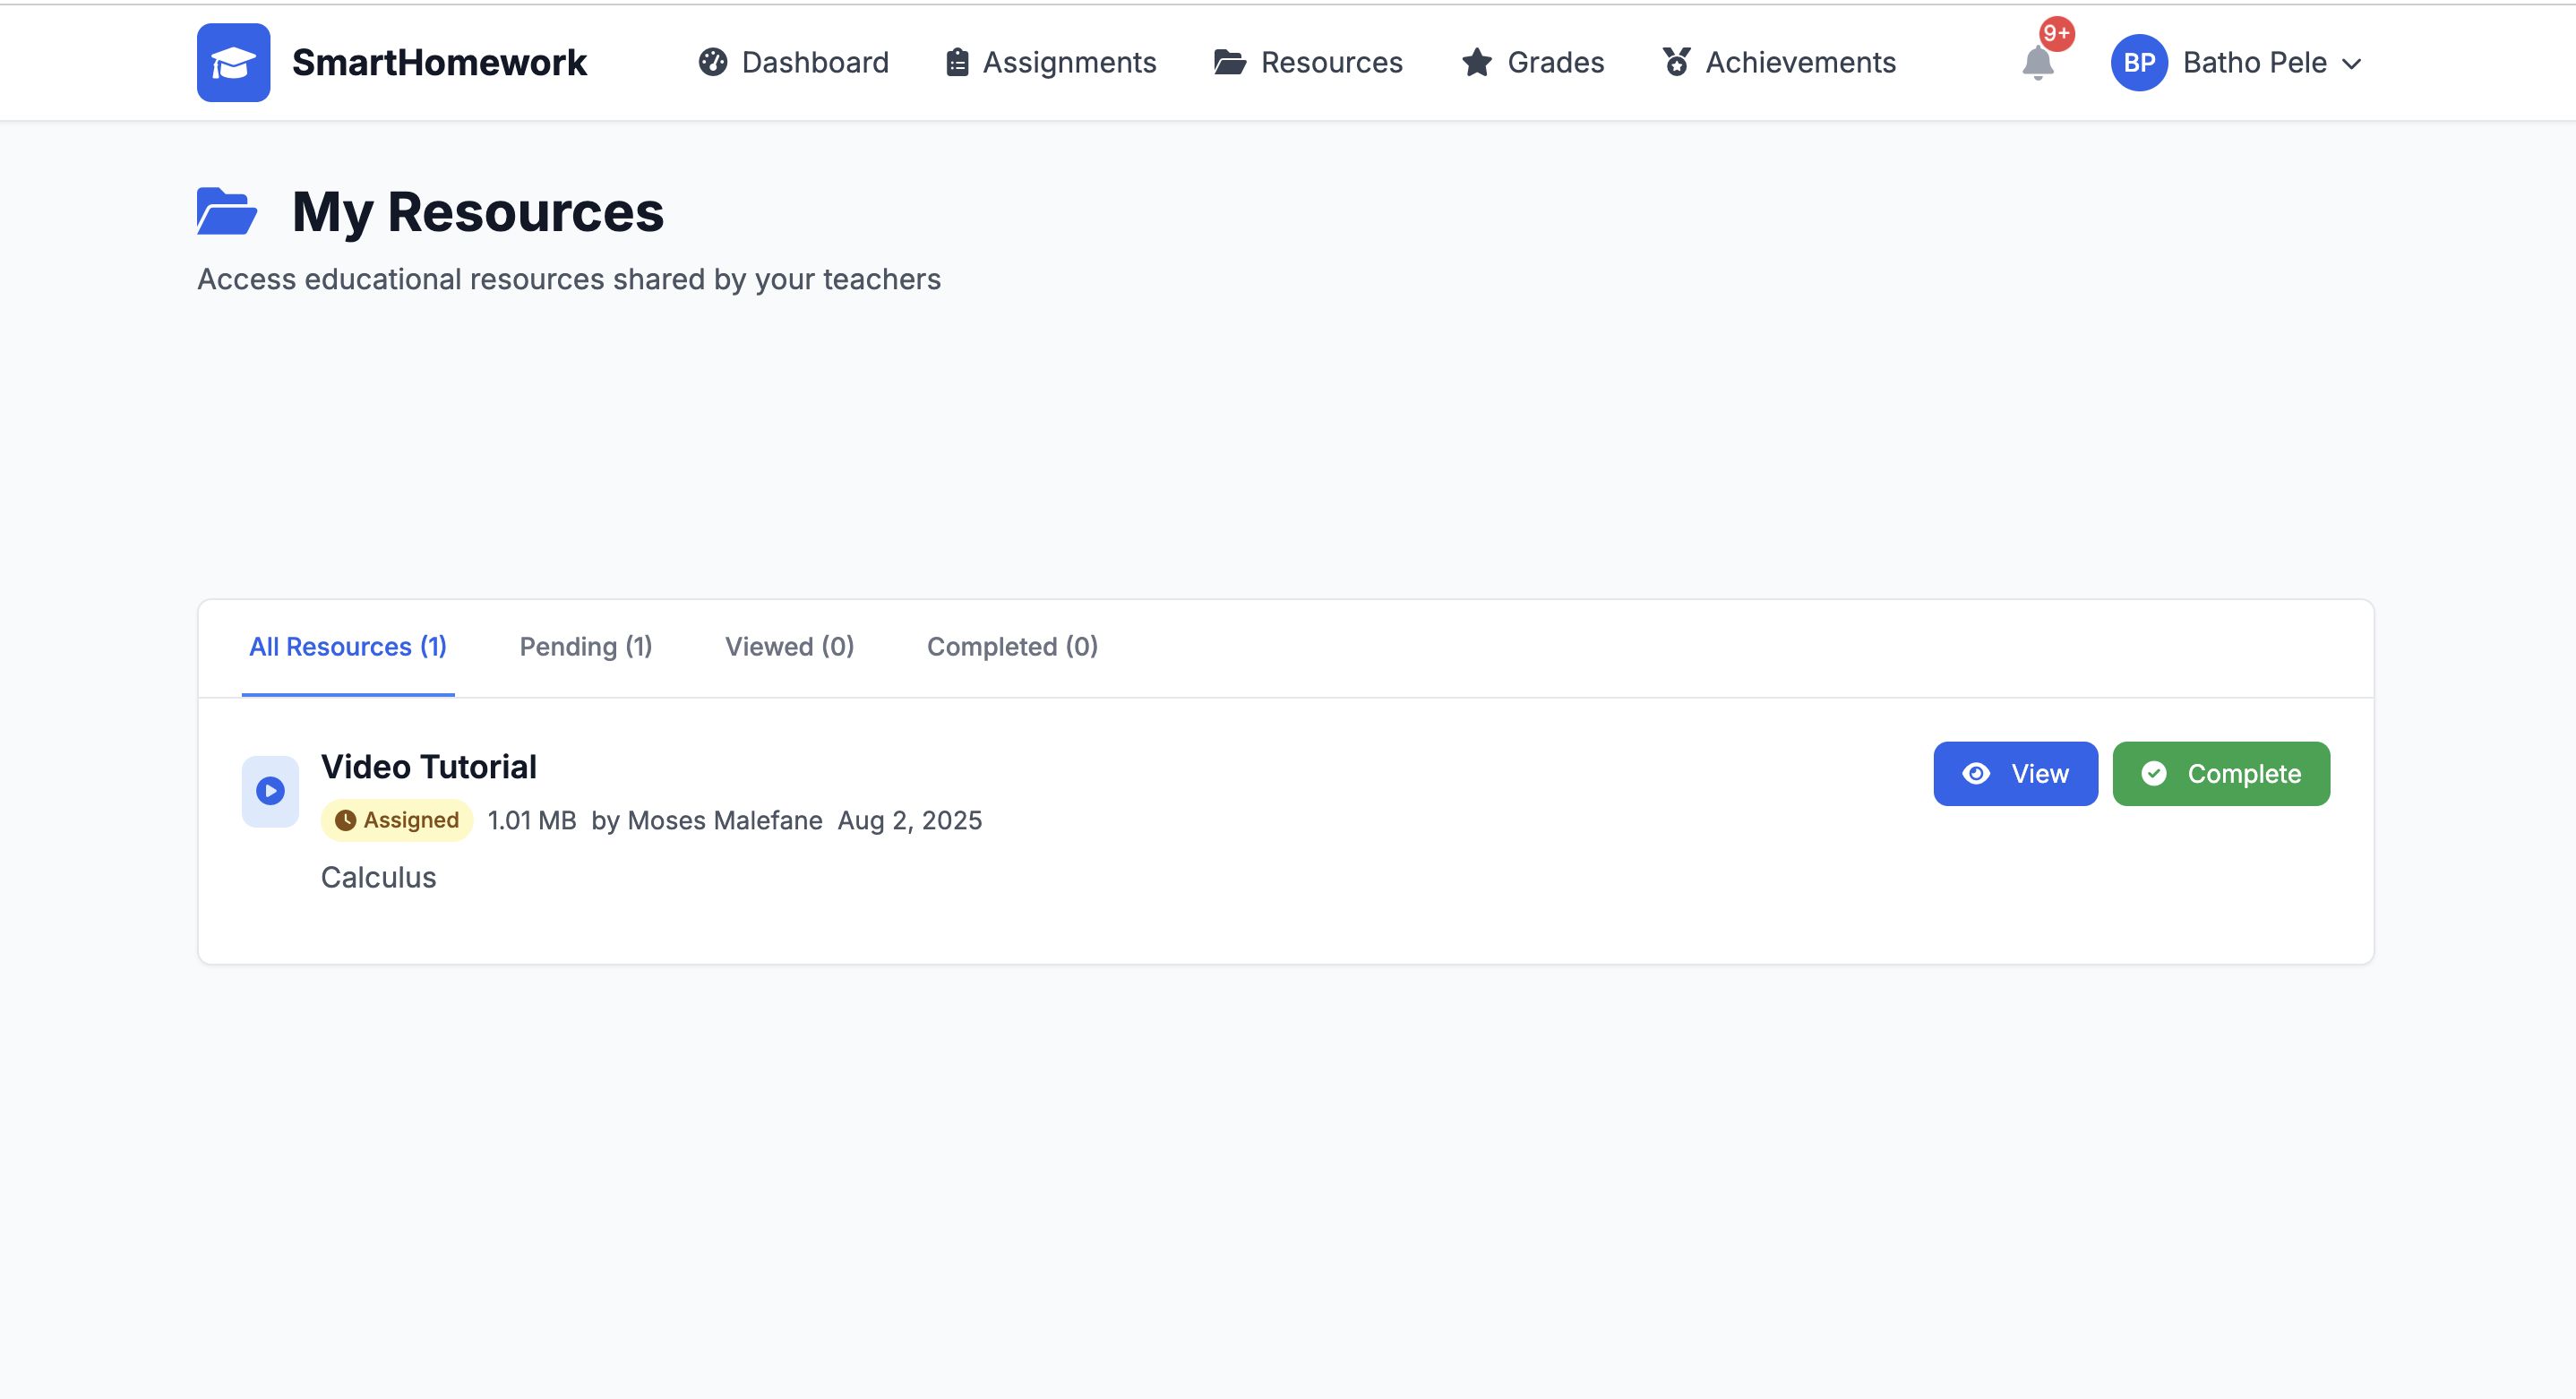Select the All Resources (1) tab
Screen dimensions: 2576x1399
(x=348, y=647)
